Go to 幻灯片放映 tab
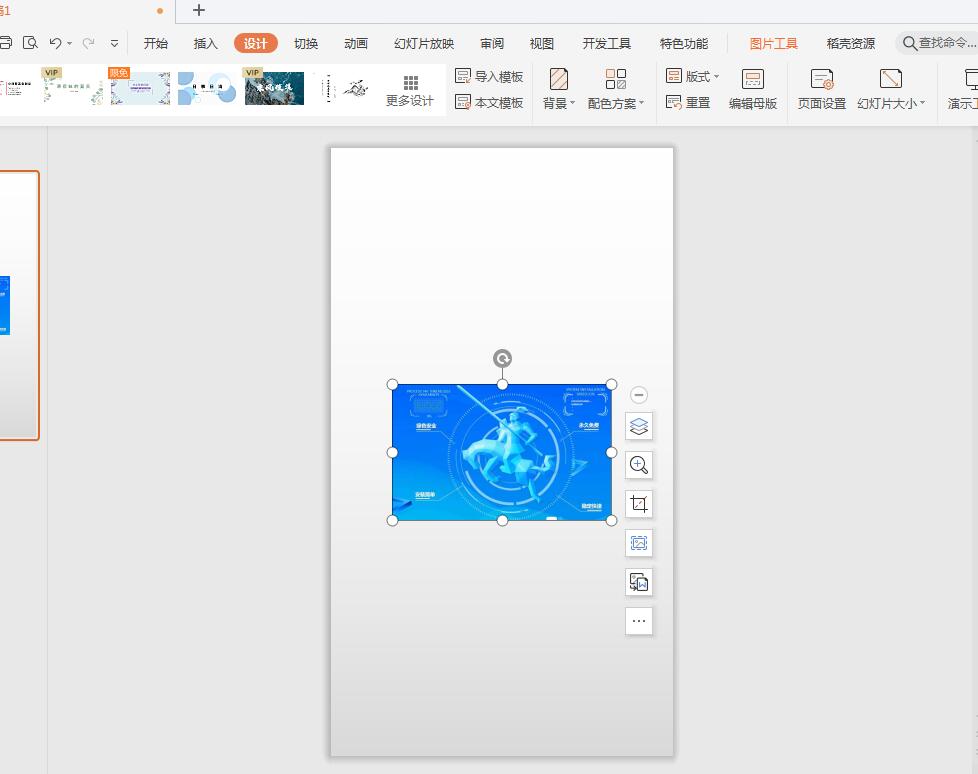The height and width of the screenshot is (774, 978). pyautogui.click(x=424, y=44)
